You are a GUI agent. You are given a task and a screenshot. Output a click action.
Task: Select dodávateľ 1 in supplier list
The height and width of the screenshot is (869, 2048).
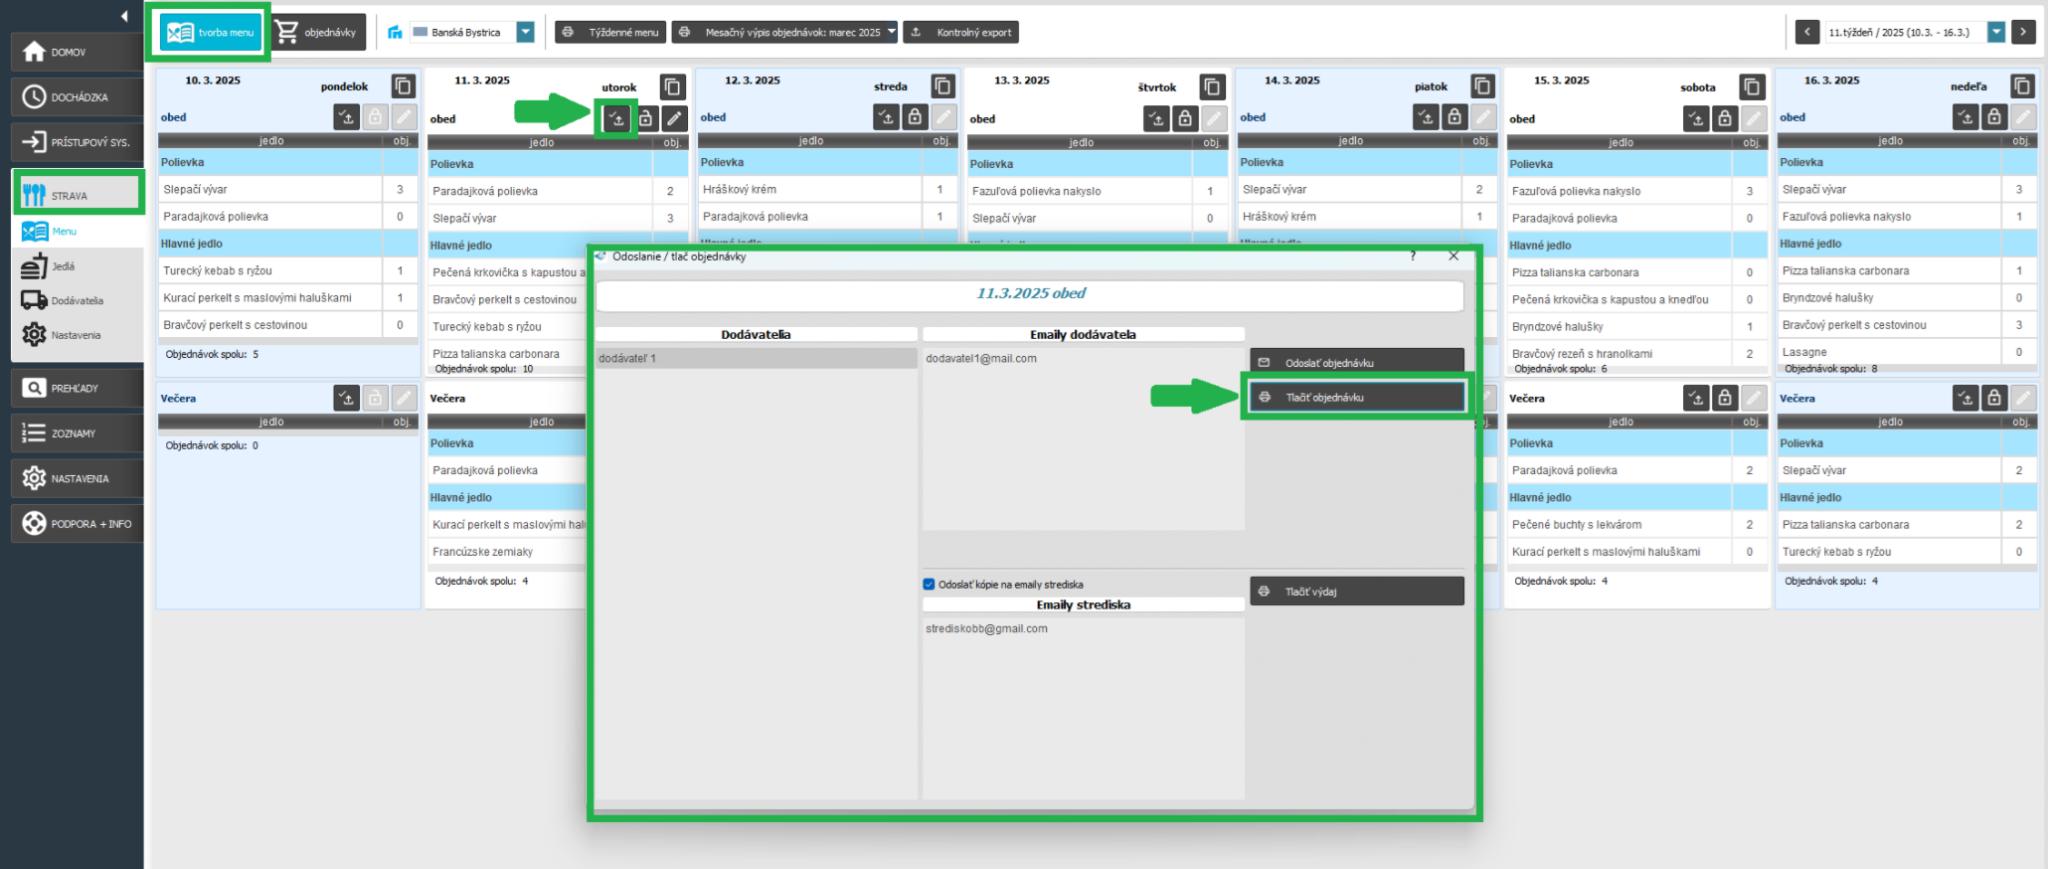(755, 358)
